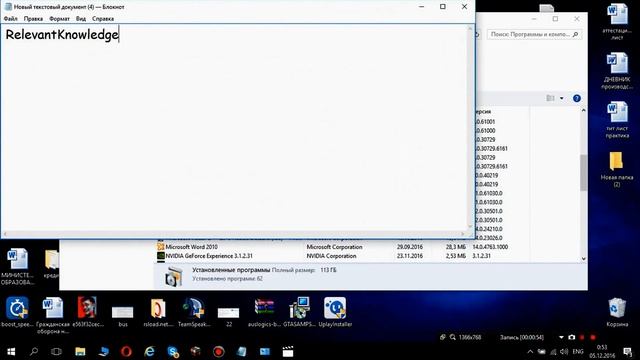Select the auslogics-b... archive icon

point(264,312)
